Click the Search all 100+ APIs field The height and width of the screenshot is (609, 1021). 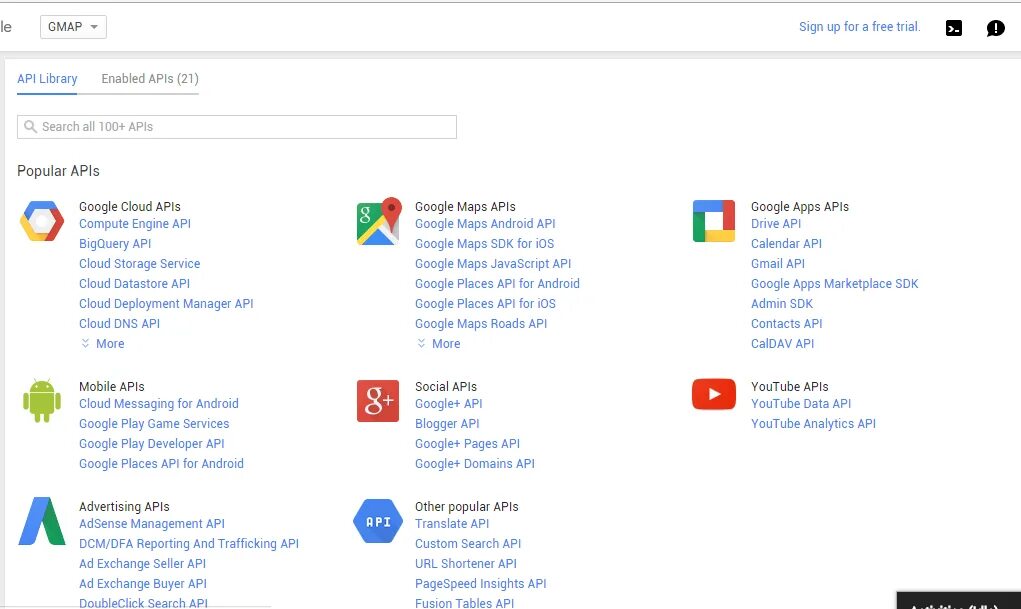pyautogui.click(x=237, y=127)
